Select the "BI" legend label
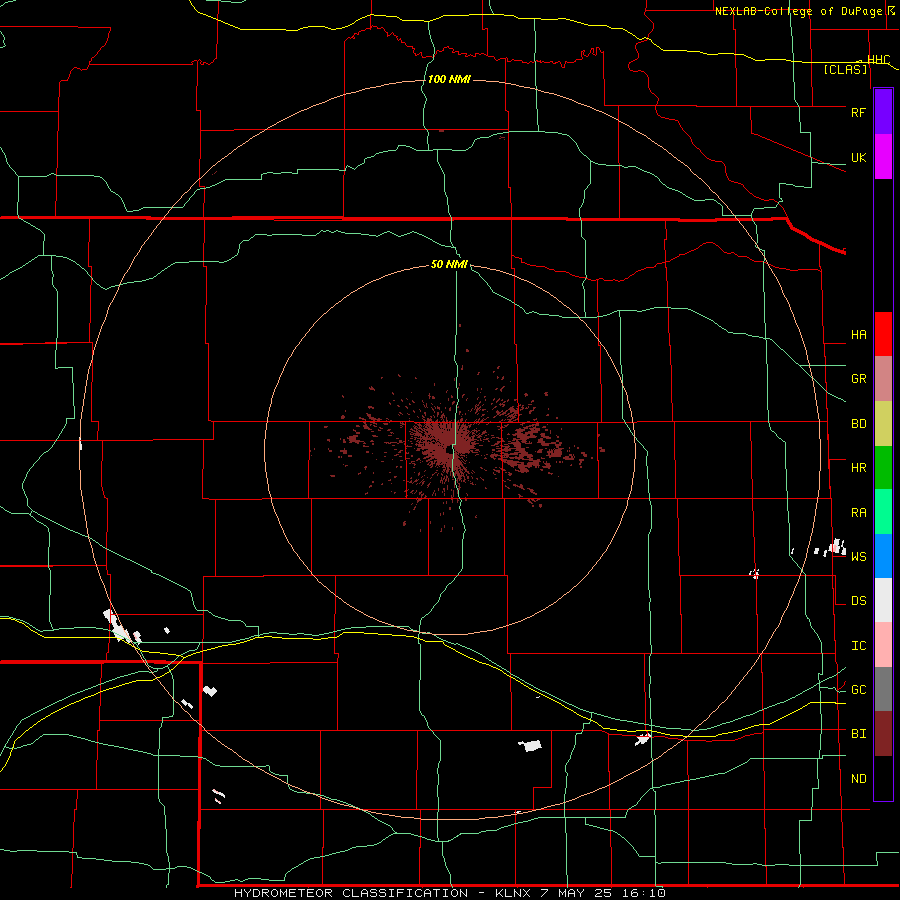 point(858,734)
